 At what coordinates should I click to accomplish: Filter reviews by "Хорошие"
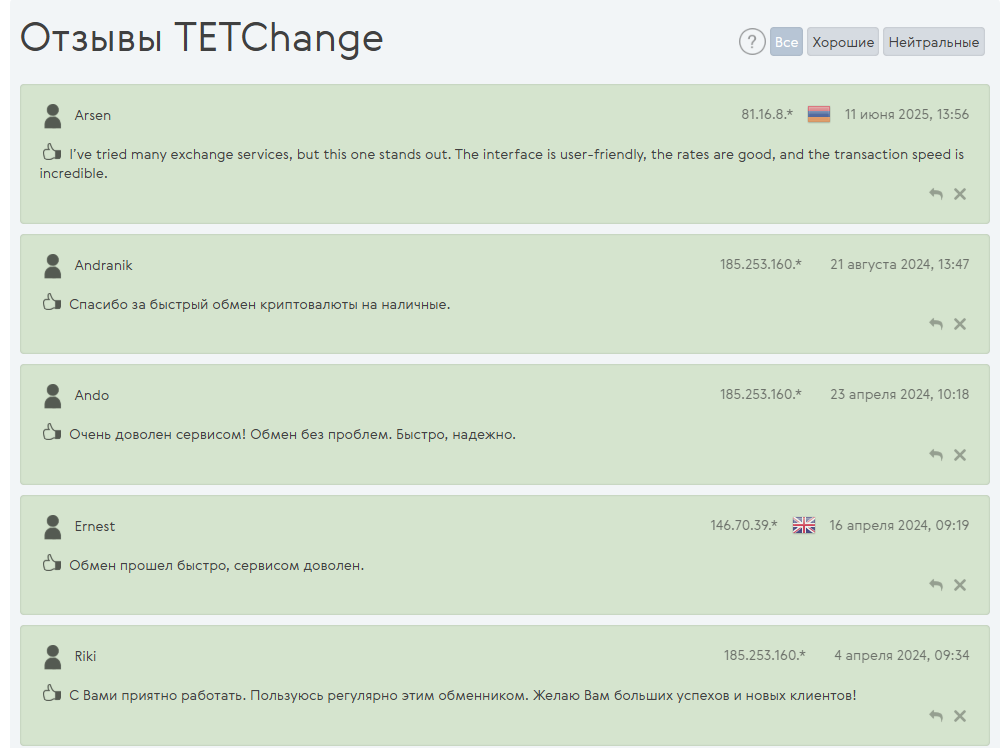(843, 42)
